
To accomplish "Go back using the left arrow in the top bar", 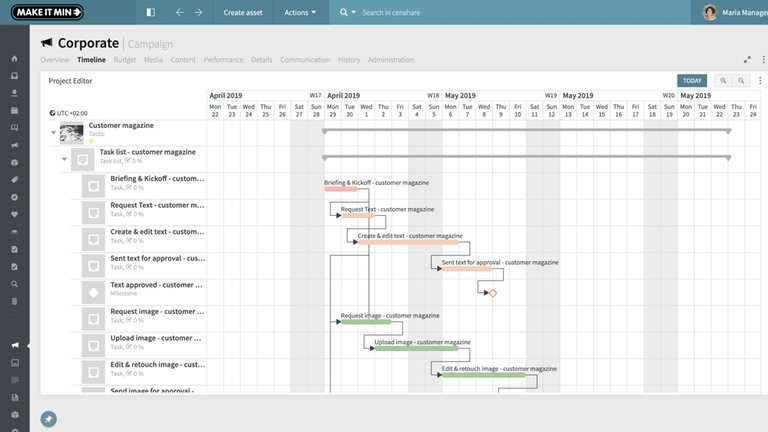I will [x=179, y=13].
